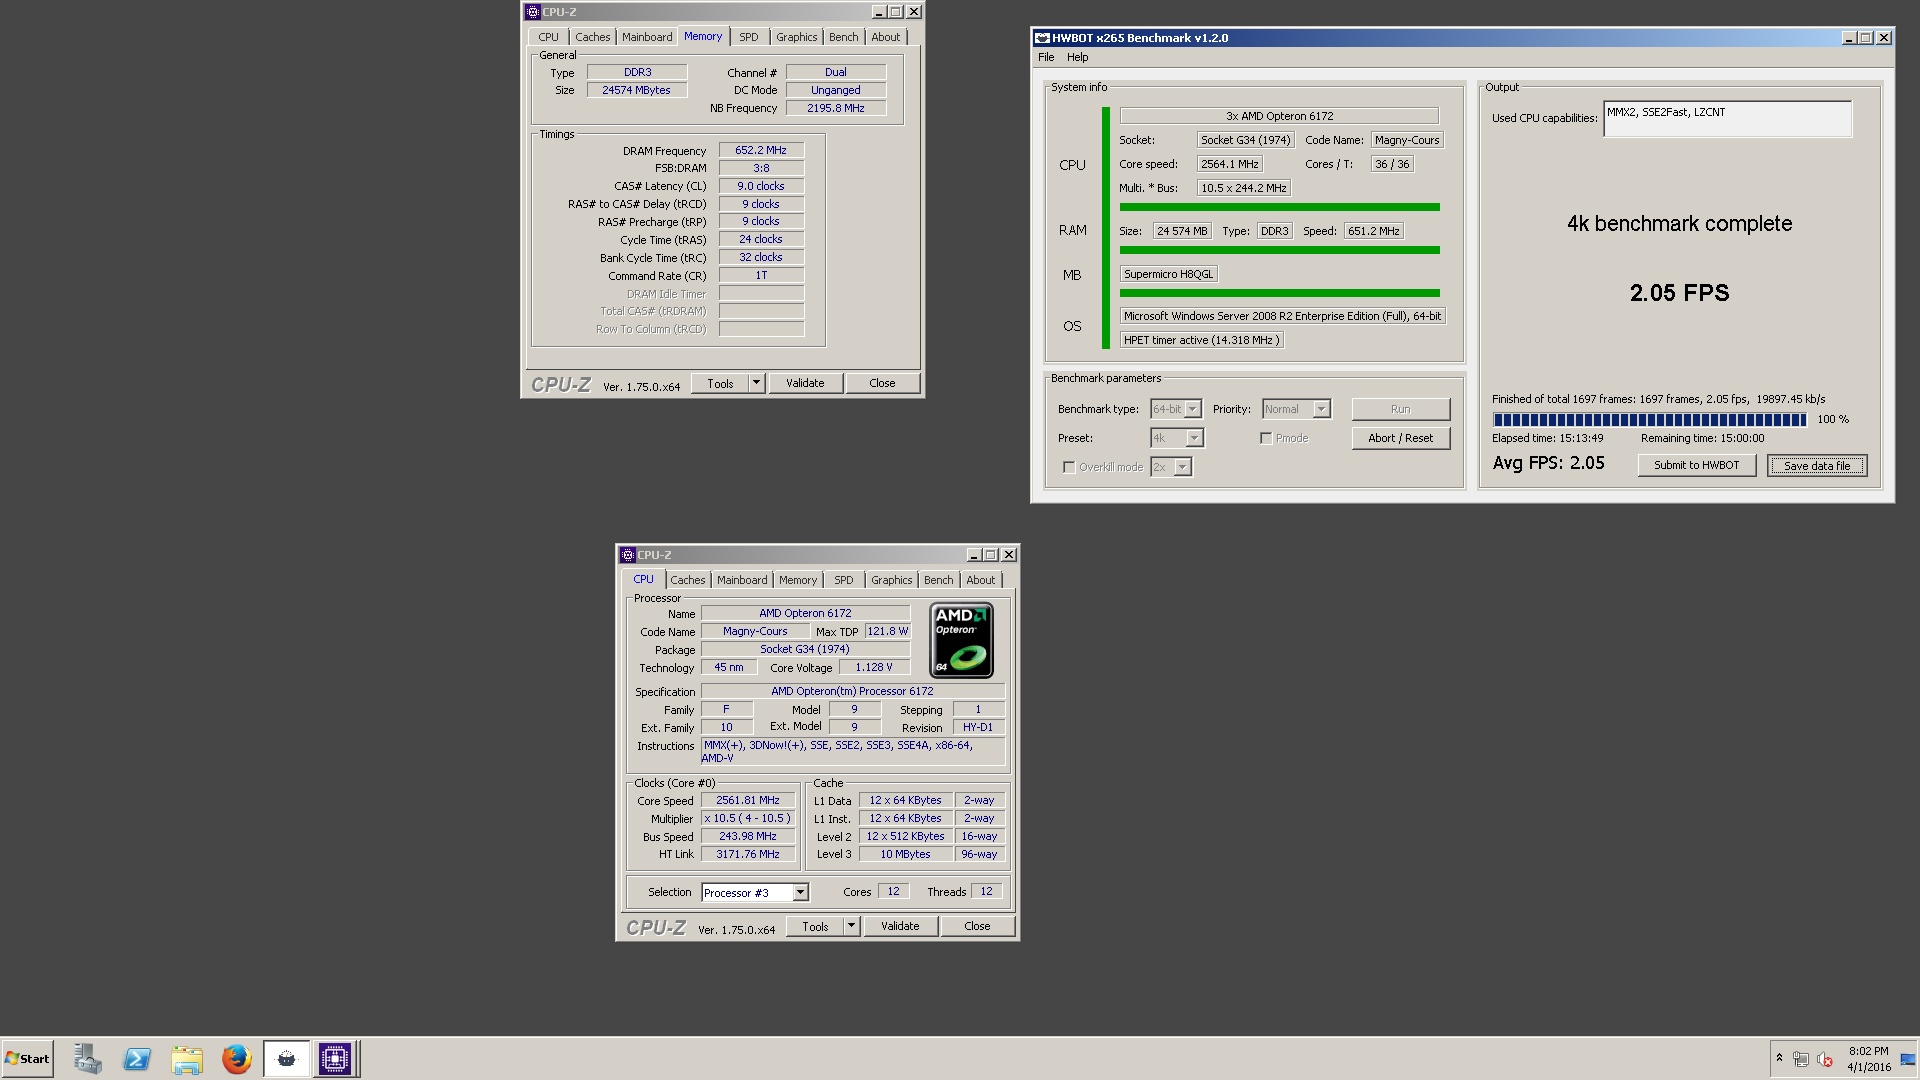Image resolution: width=1920 pixels, height=1080 pixels.
Task: Show hidden system tray icons
Action: (x=1779, y=1058)
